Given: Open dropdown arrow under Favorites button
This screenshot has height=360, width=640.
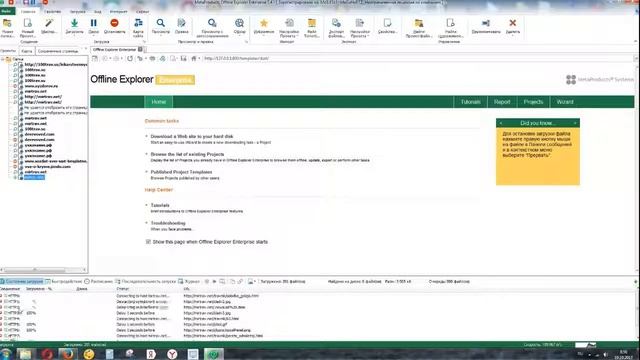Looking at the screenshot, I should (264, 36).
